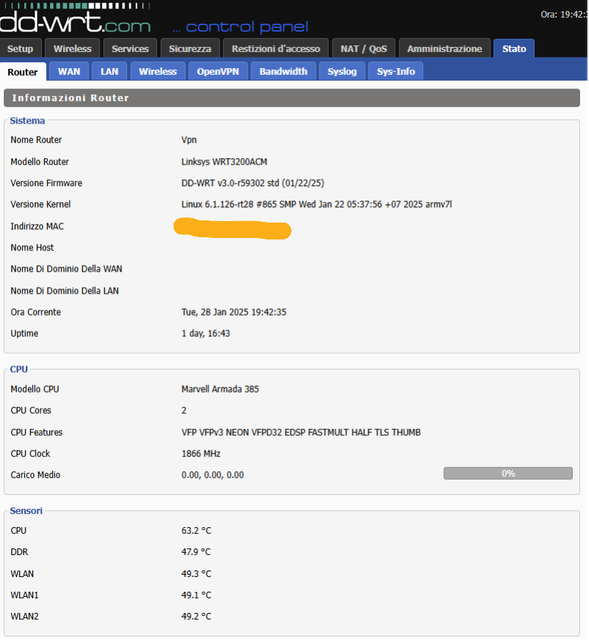Click the CPU Cores value 2
Screen dimensions: 589x640
(x=184, y=411)
